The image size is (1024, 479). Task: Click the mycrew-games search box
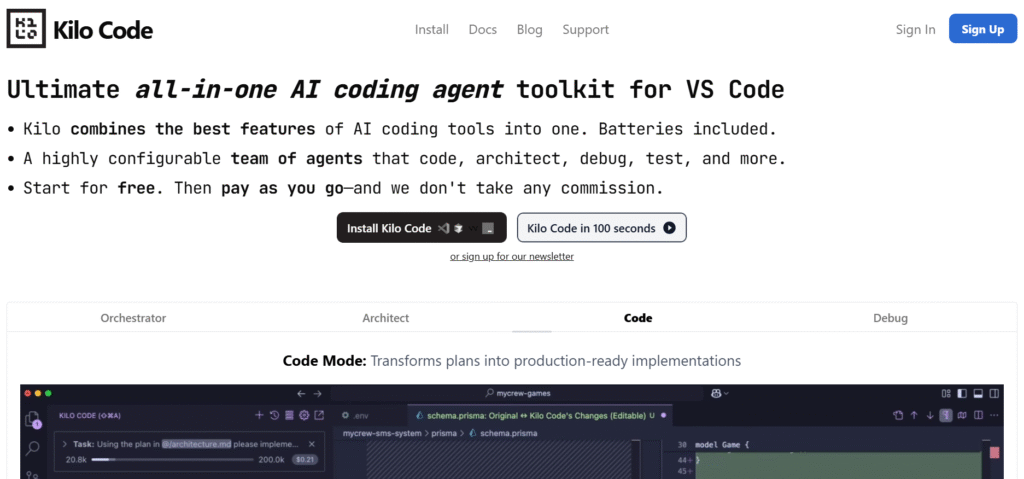(519, 393)
